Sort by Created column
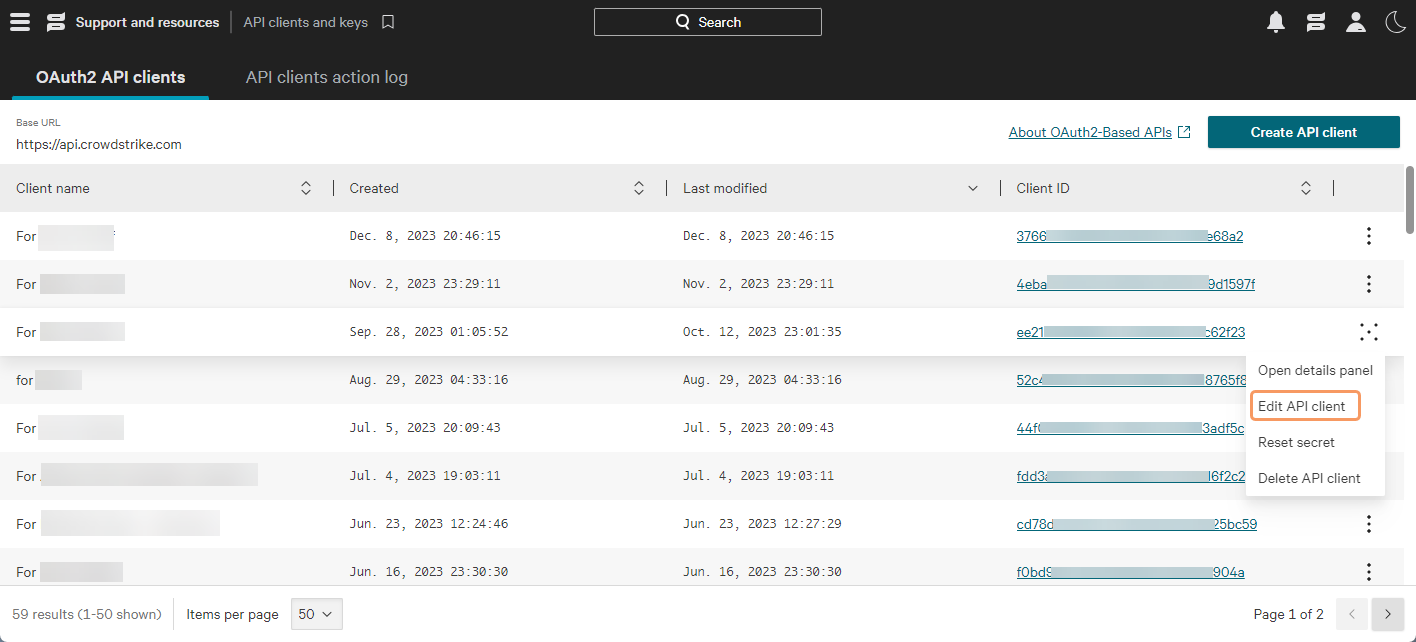1416x642 pixels. click(639, 188)
